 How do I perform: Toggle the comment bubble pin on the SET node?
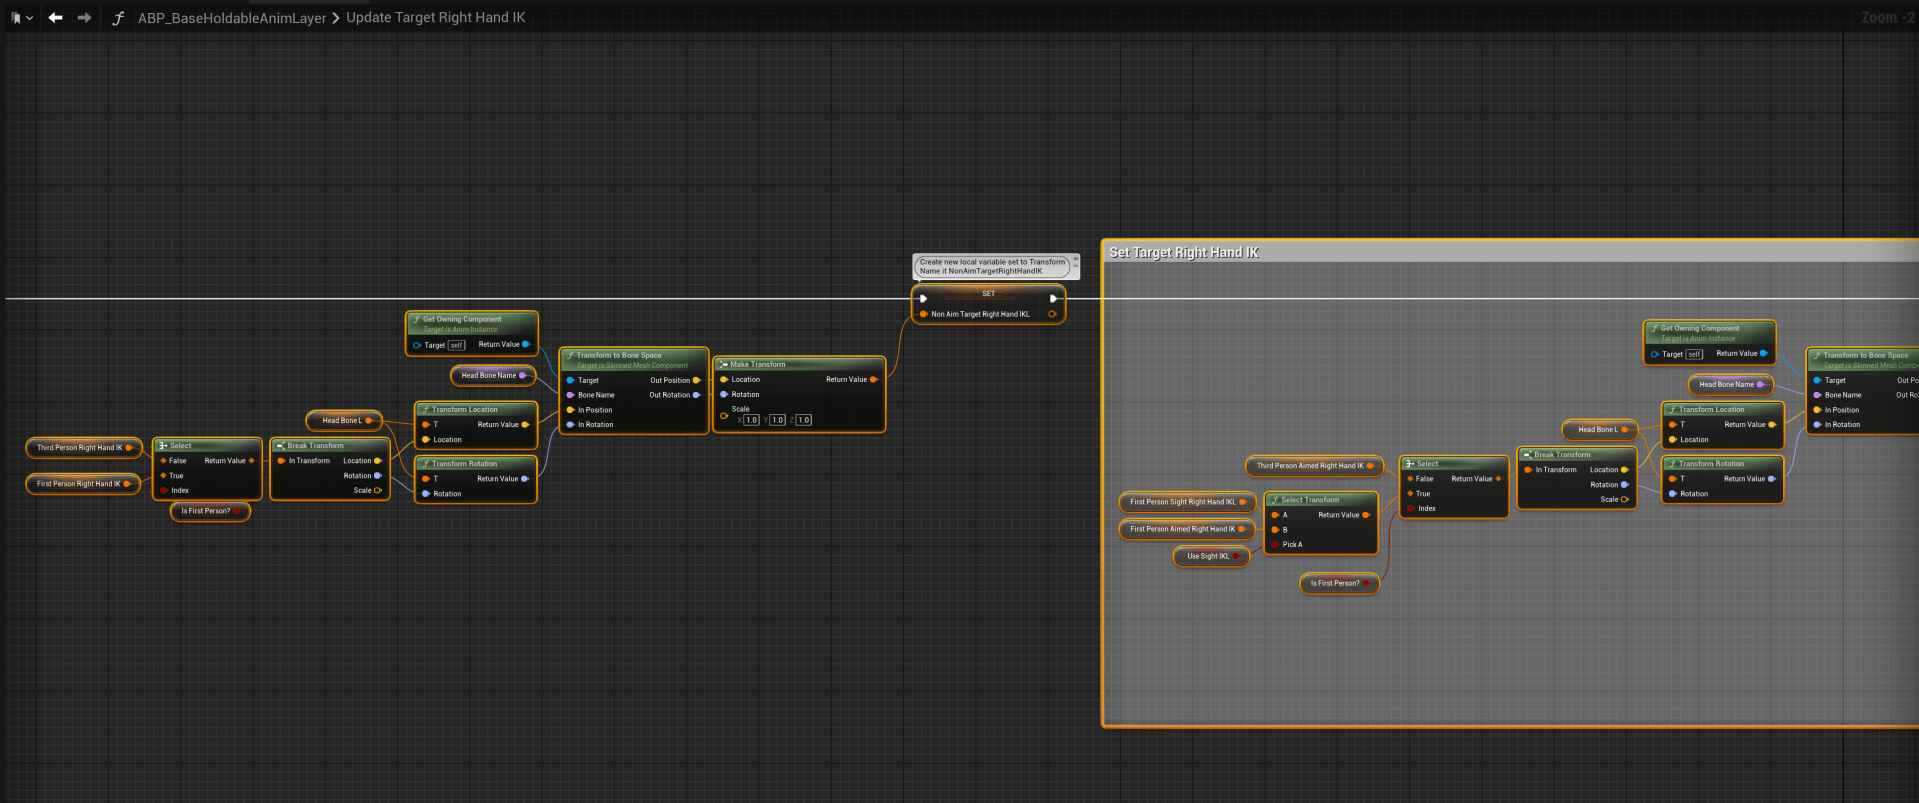[x=1076, y=259]
